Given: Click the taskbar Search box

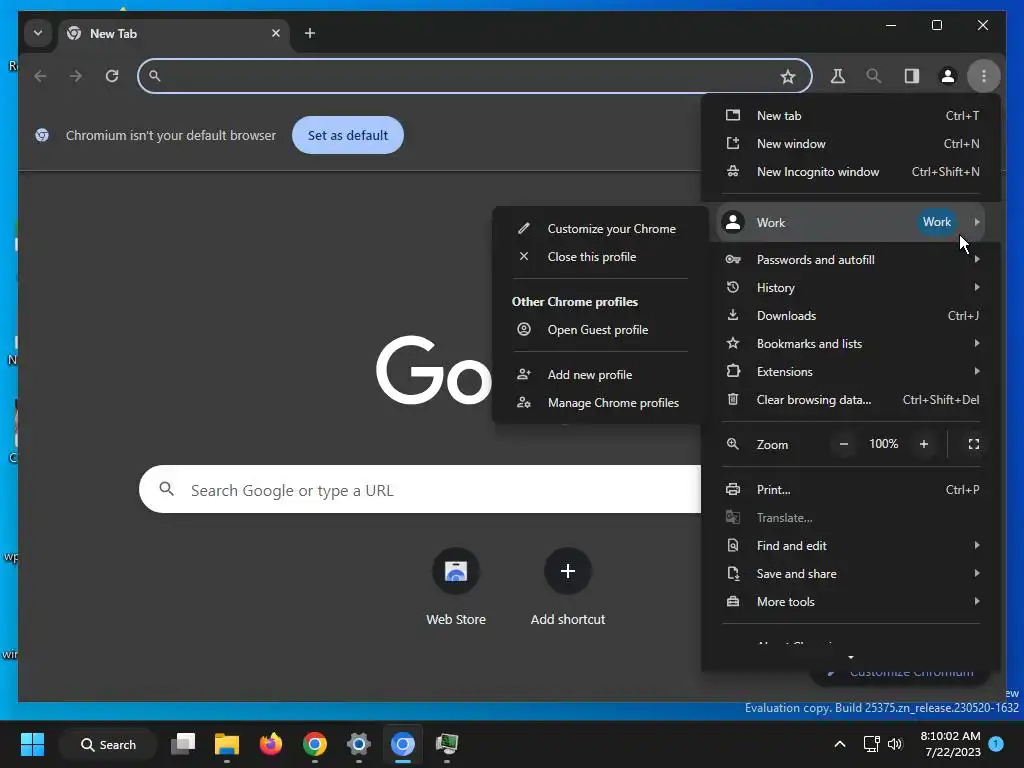Looking at the screenshot, I should 108,744.
